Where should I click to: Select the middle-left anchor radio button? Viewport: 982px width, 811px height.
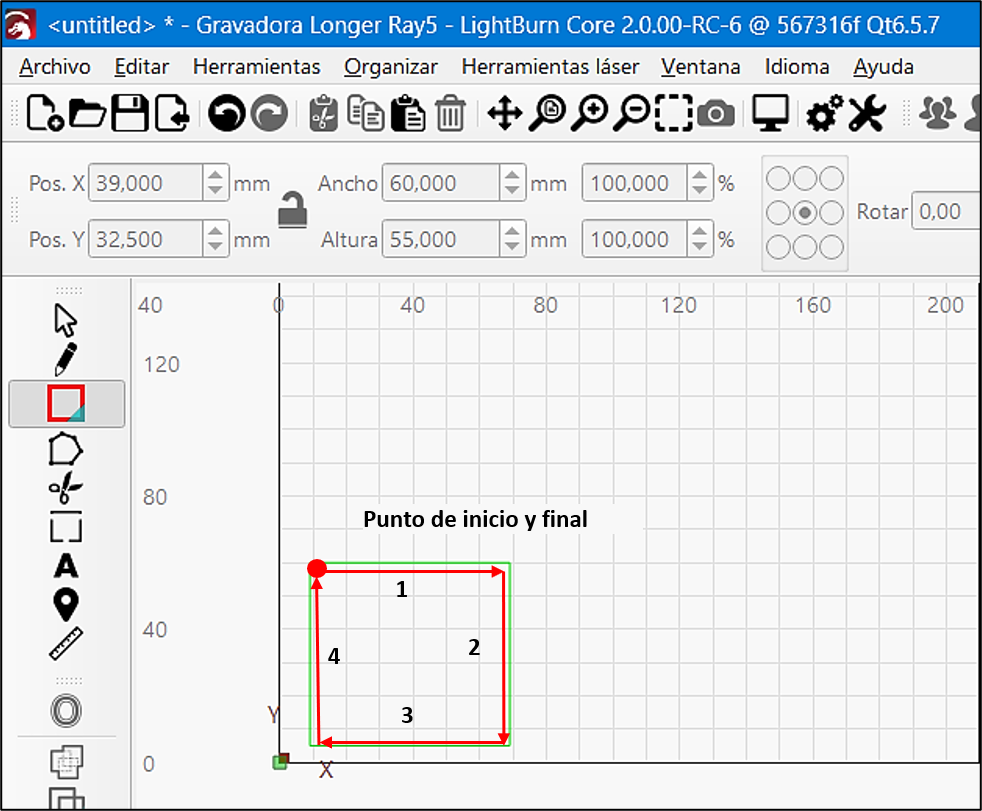tap(778, 212)
